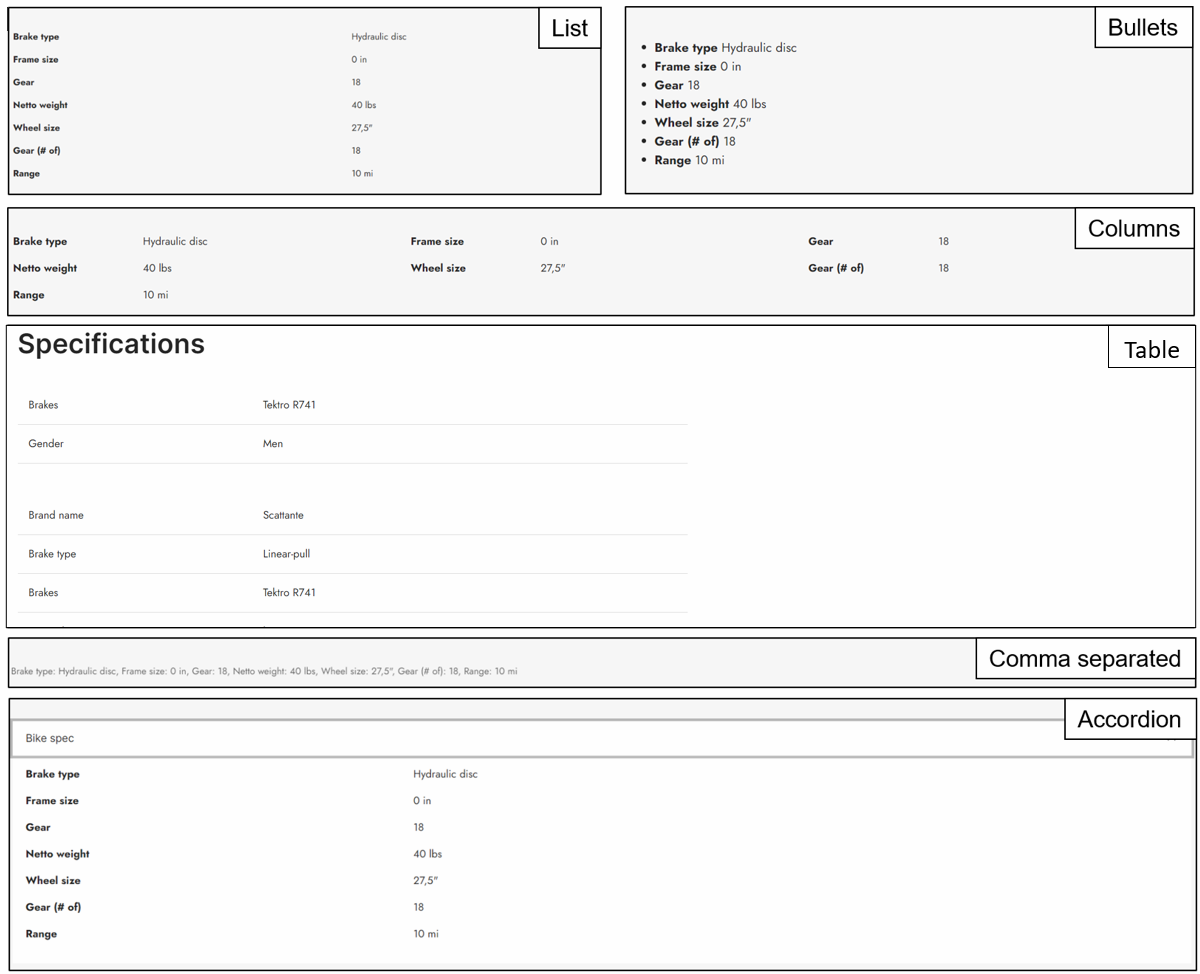Screen dimensions: 1200x974
Task: Click Wheel size bullet item
Action: (x=702, y=123)
